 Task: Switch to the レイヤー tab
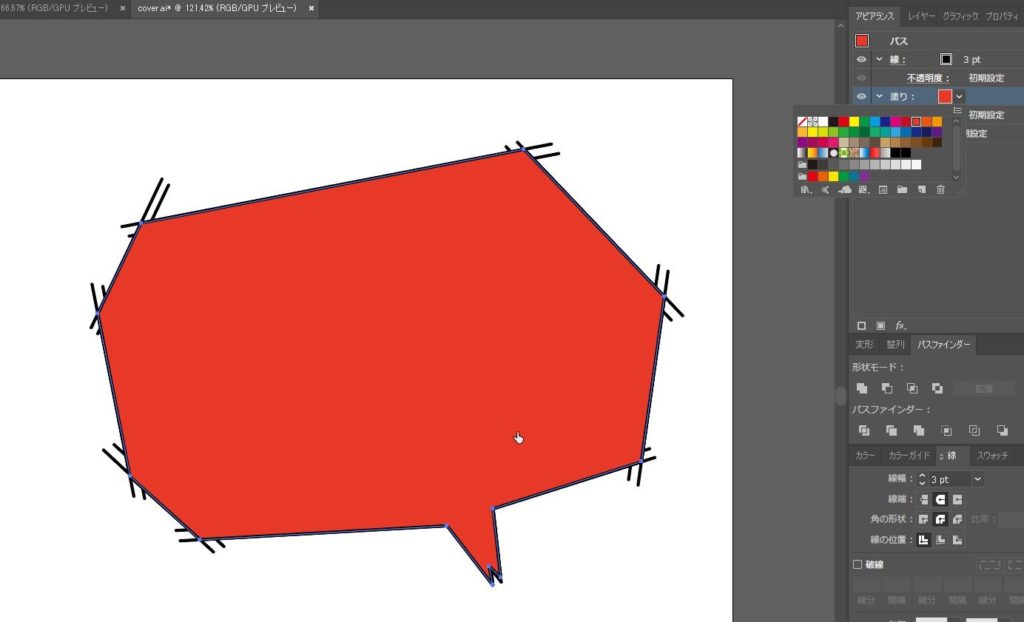921,17
